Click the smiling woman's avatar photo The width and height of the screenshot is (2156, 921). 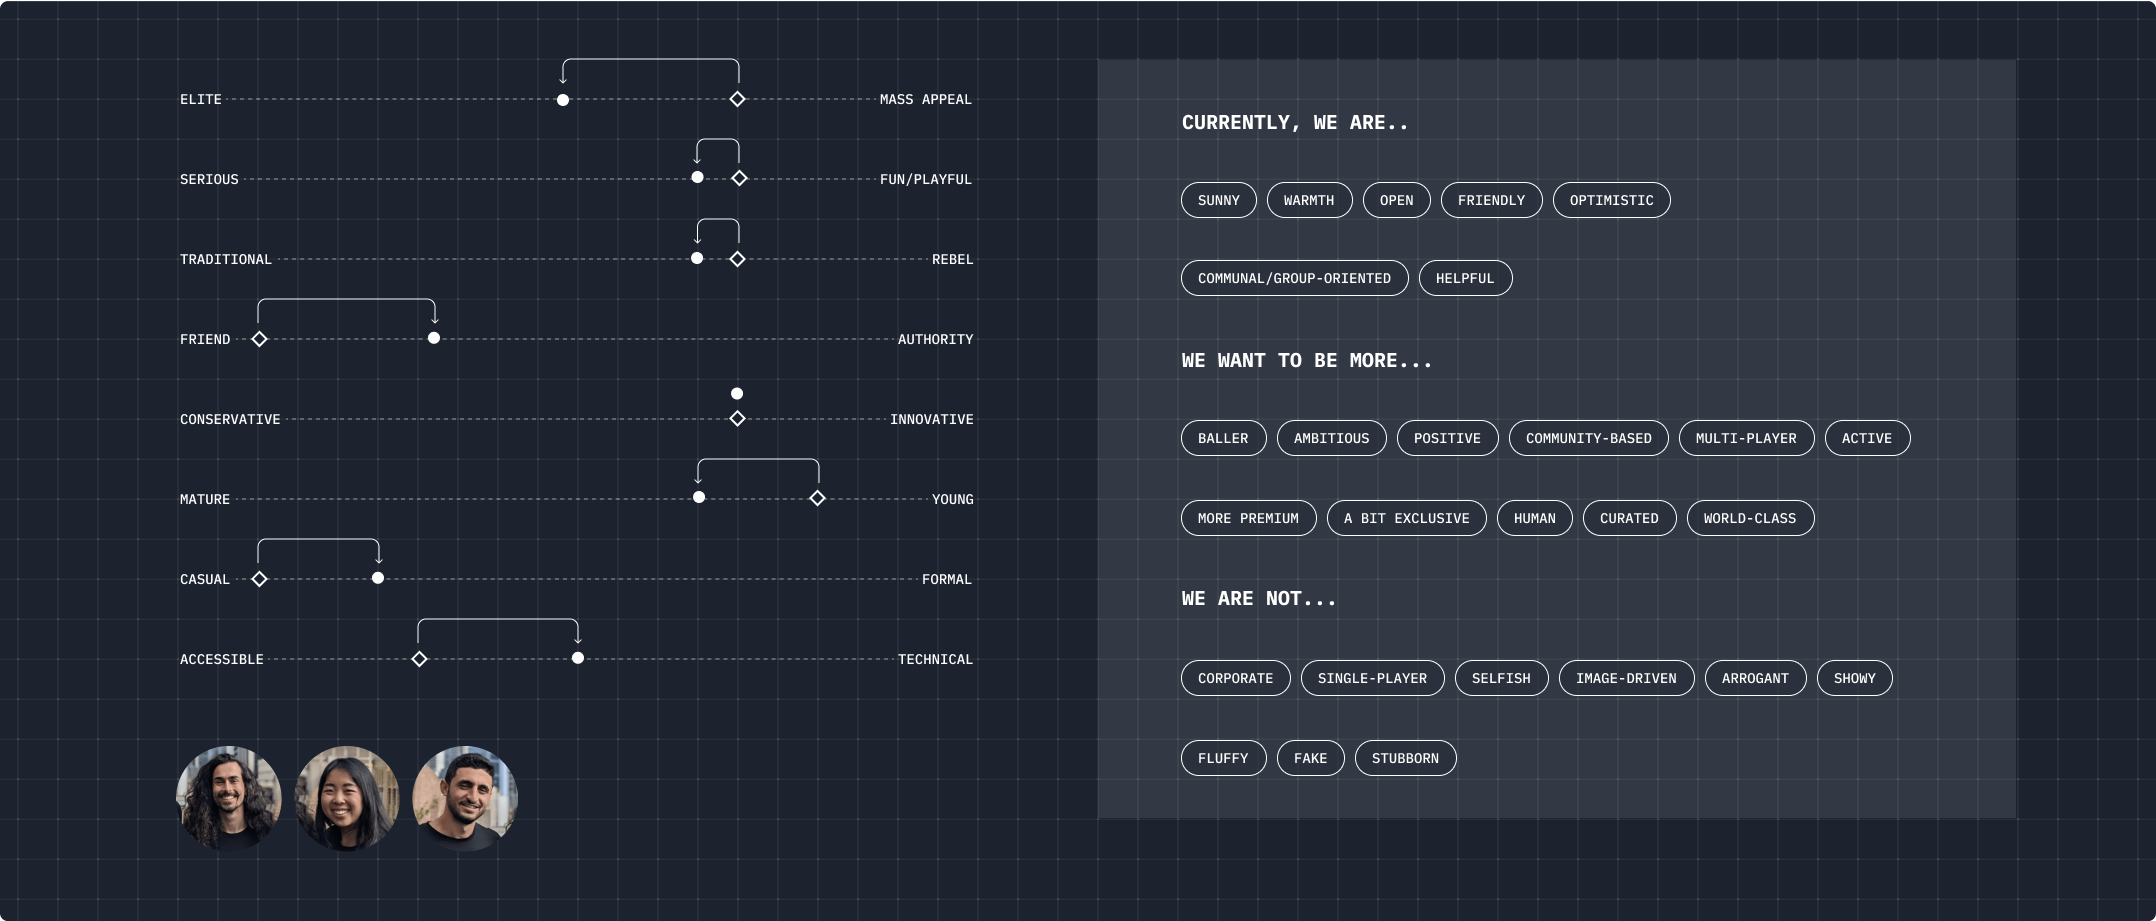point(347,798)
